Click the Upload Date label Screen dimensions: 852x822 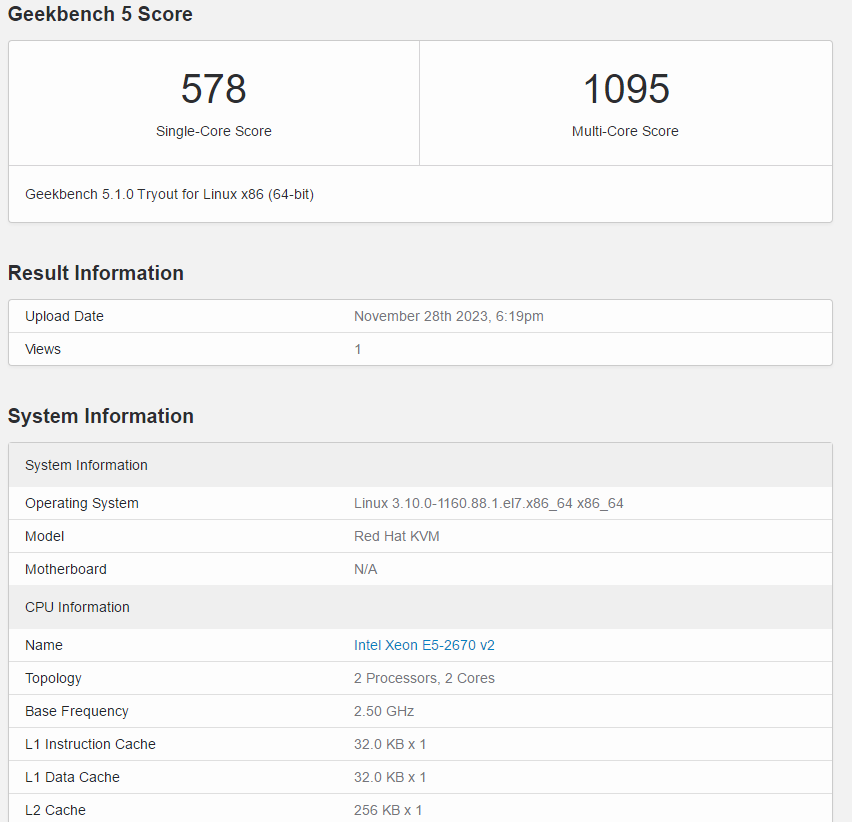(x=64, y=316)
